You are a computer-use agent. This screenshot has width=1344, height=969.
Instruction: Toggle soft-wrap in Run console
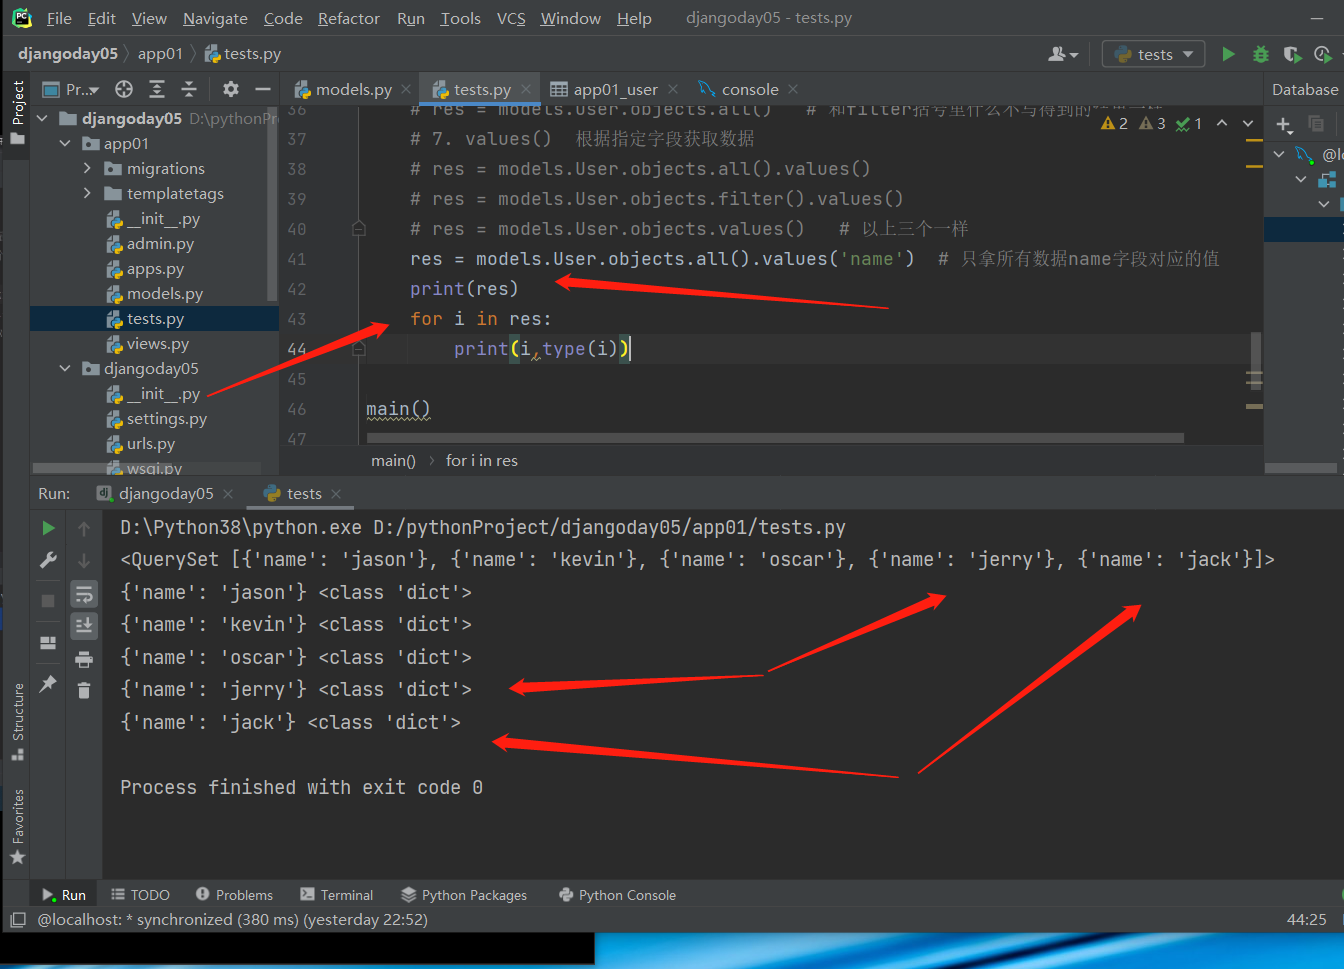(x=84, y=594)
